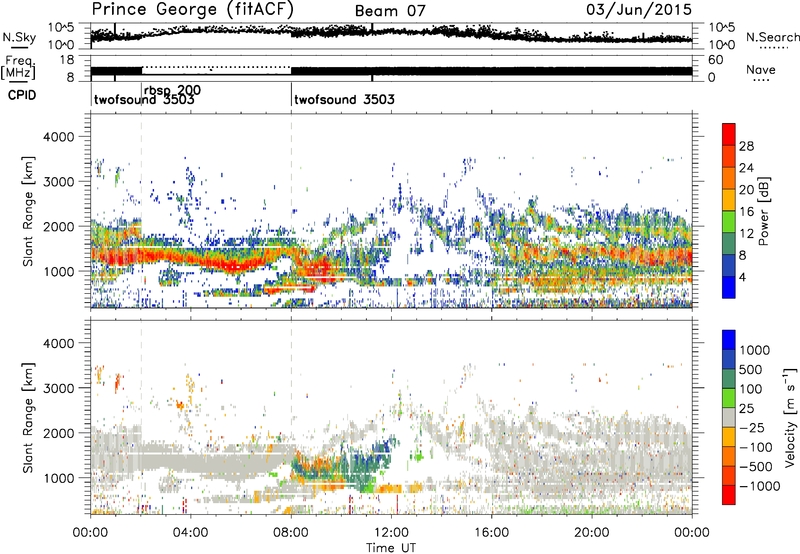Click the 04:00 time tick label
Image resolution: width=800 pixels, height=554 pixels.
pos(190,533)
